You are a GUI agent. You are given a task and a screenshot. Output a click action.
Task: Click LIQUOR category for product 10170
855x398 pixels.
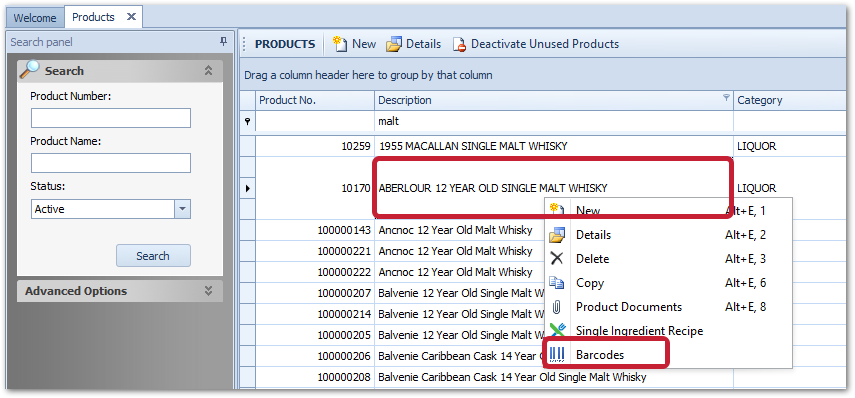(757, 188)
